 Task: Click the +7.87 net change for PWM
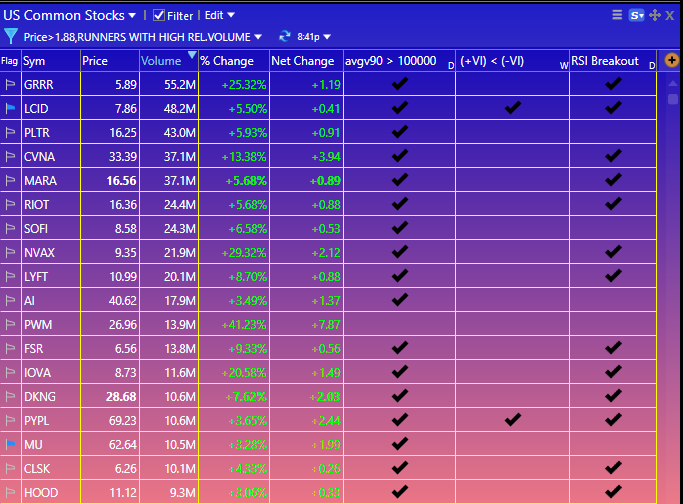[326, 325]
